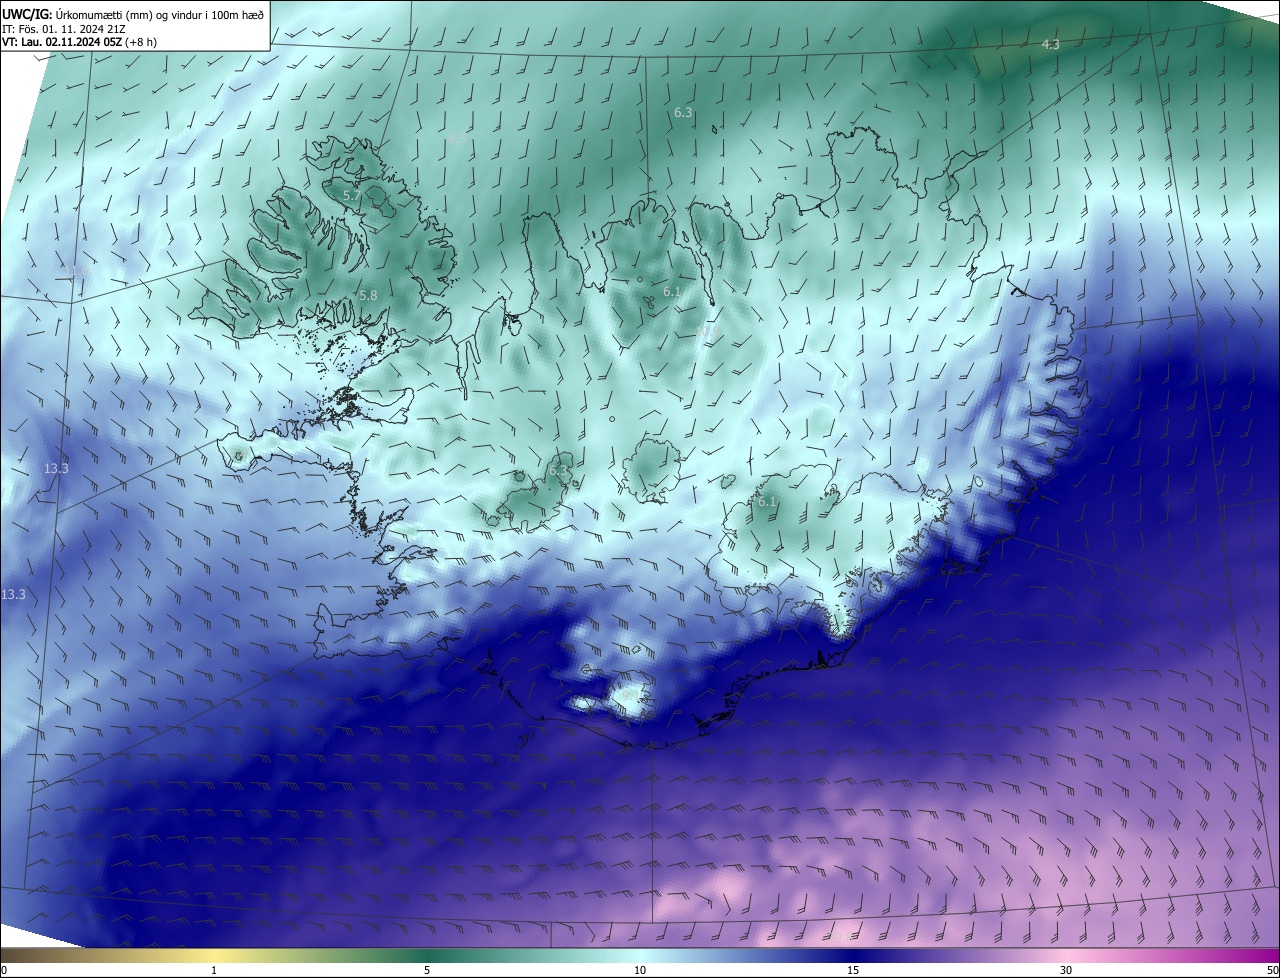Click the 5.7 value label on the map
Screen dimensions: 1280x978
pyautogui.click(x=352, y=195)
